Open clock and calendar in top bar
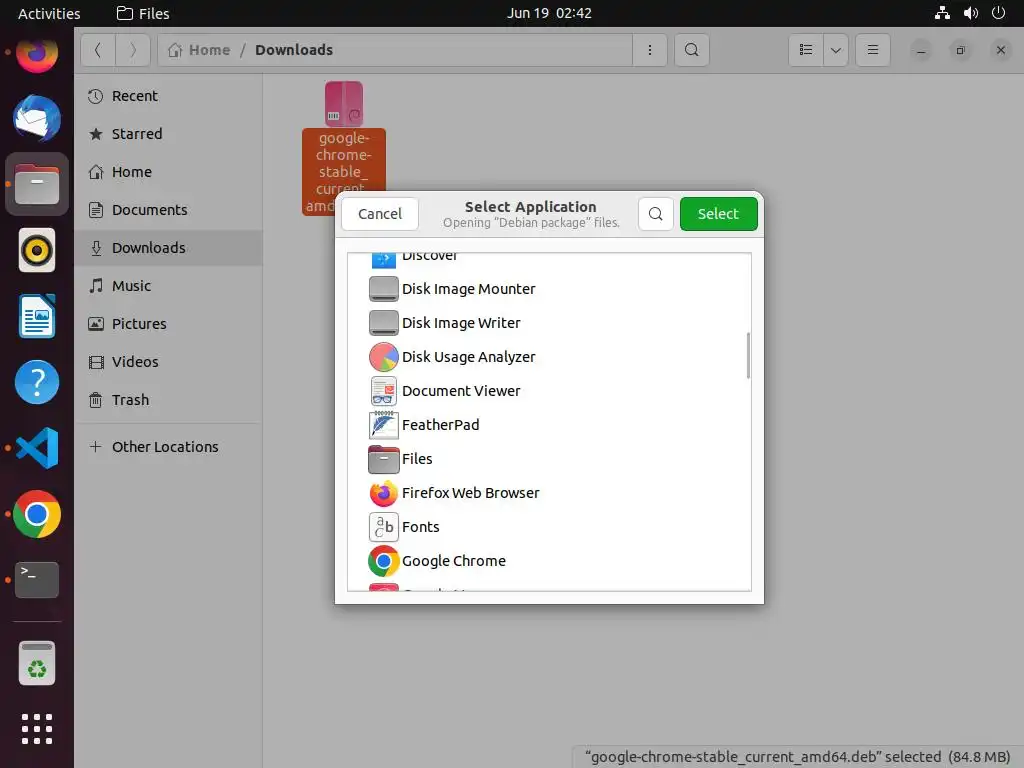1024x768 pixels. (x=549, y=13)
